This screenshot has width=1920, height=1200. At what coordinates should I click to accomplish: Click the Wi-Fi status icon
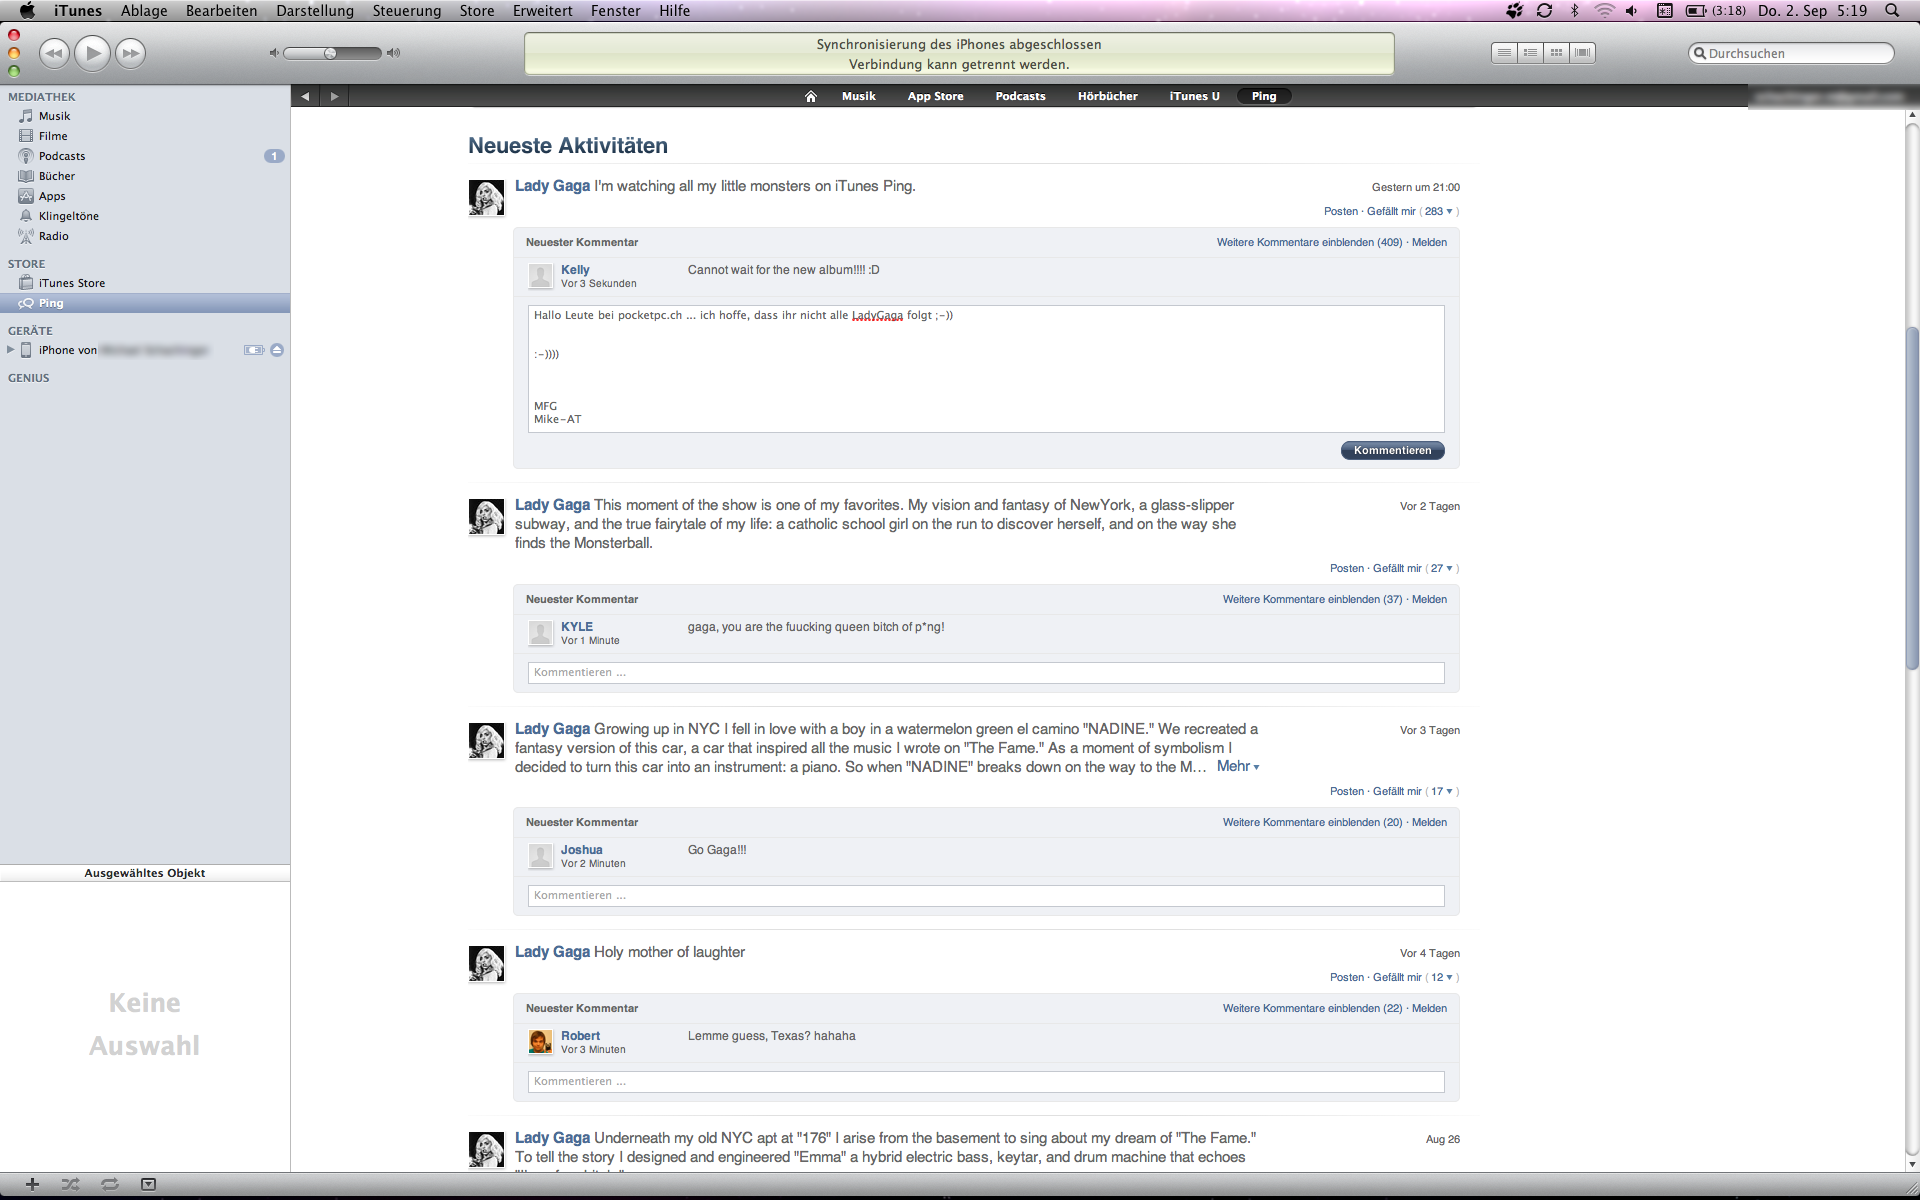(x=1604, y=11)
